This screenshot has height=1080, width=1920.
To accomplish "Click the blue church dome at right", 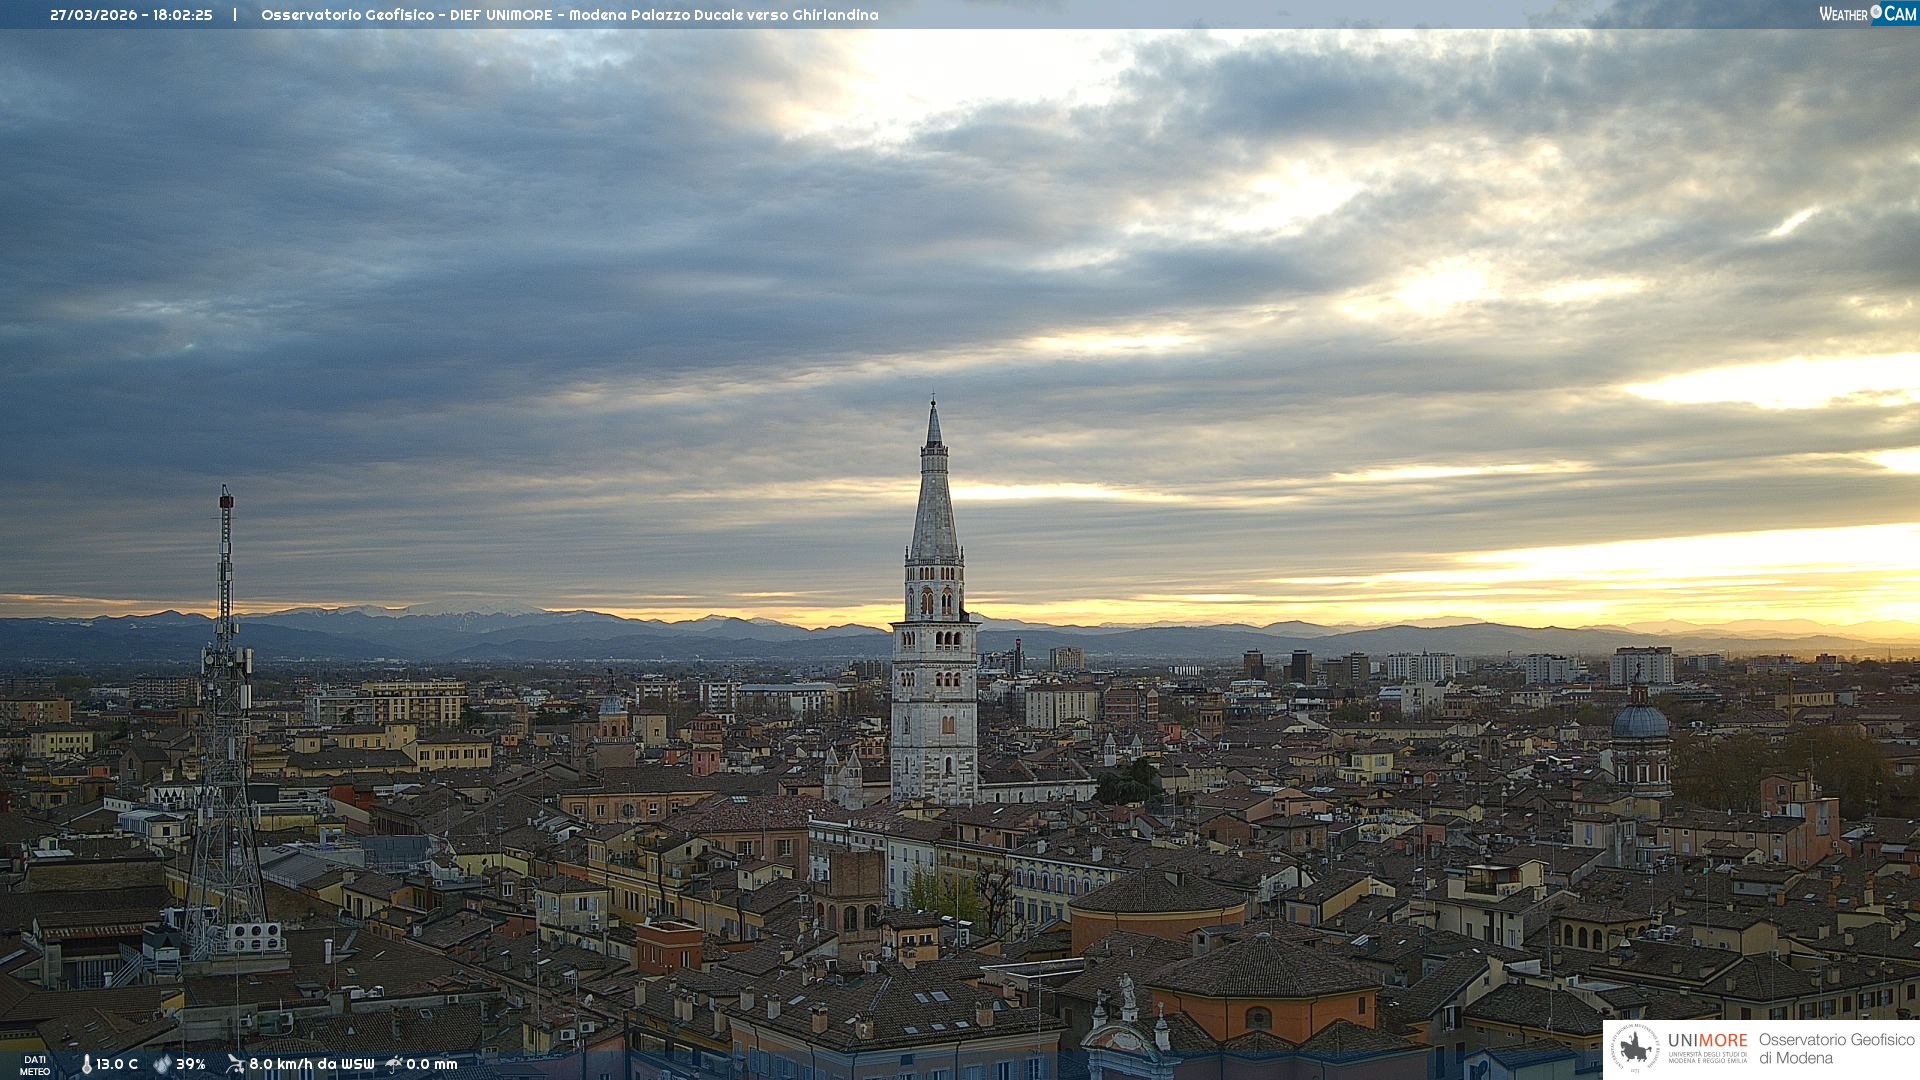I will pos(1640,721).
